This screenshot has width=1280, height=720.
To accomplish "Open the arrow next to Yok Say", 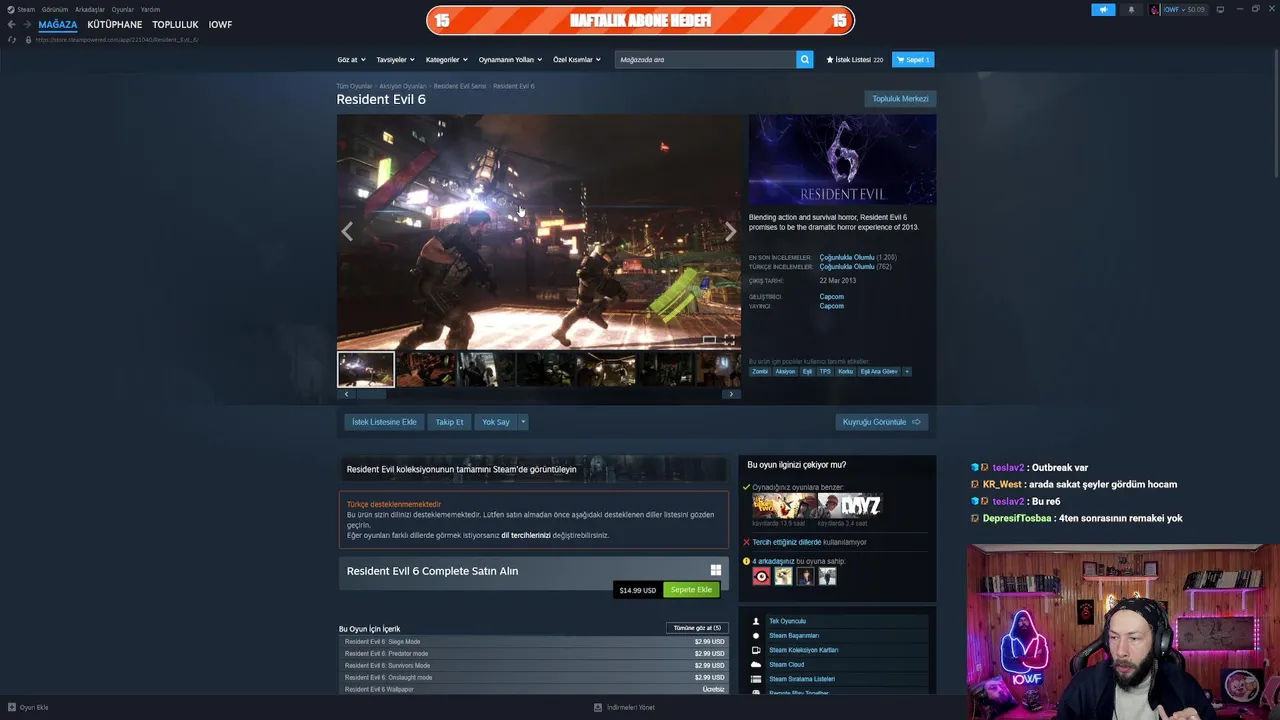I will pos(522,422).
